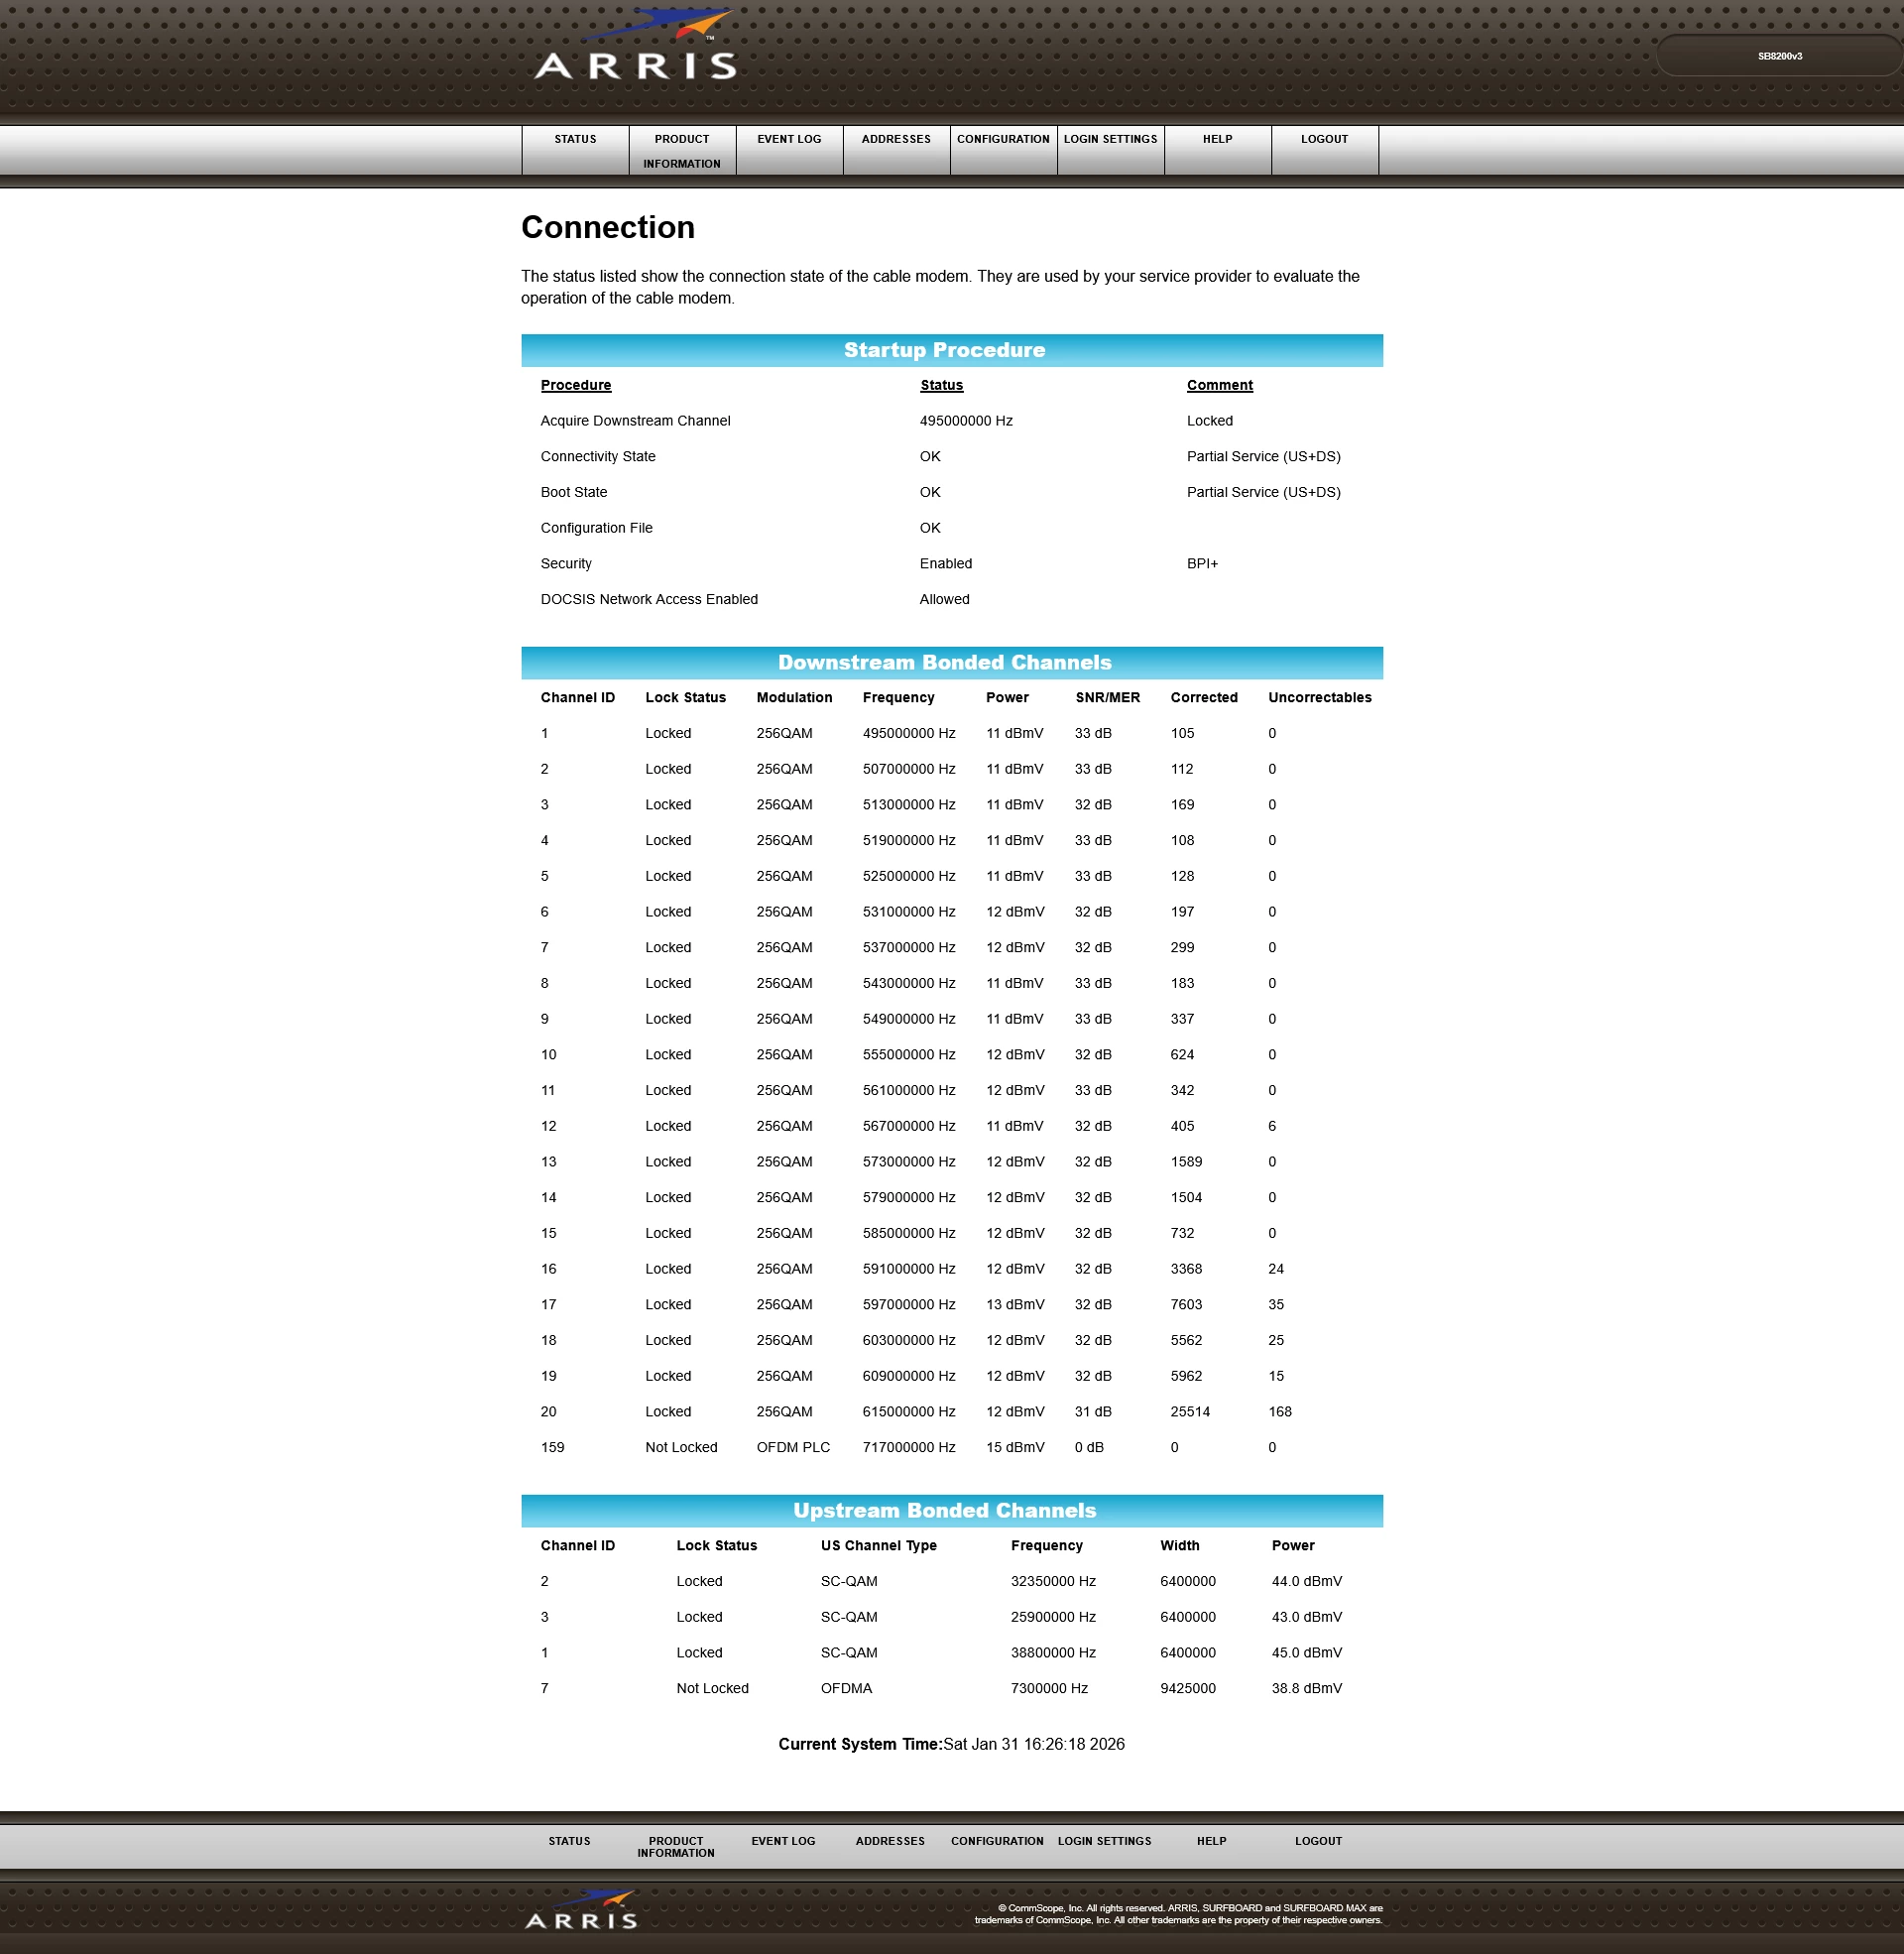Click the ARRIS logo in footer
The height and width of the screenshot is (1954, 1904).
[581, 1910]
